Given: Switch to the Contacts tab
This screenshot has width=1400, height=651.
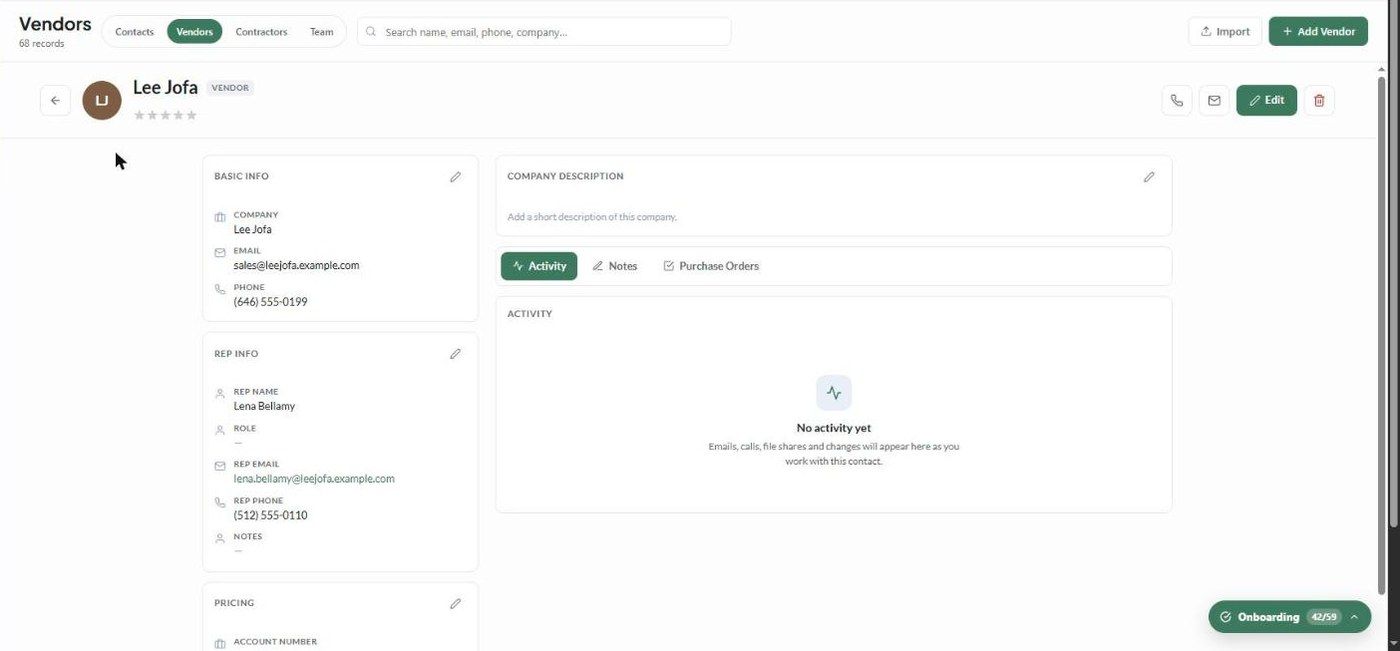Looking at the screenshot, I should coord(134,32).
